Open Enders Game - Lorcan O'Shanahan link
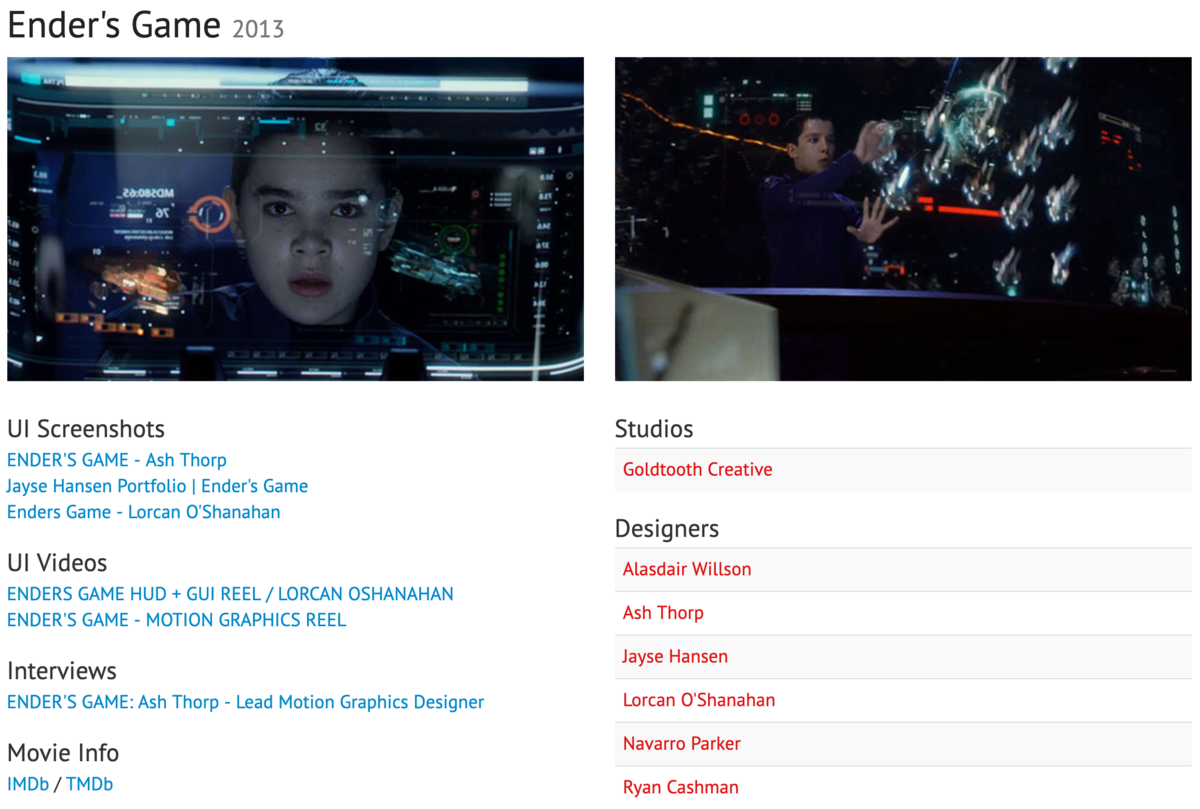This screenshot has height=809, width=1200. tap(143, 512)
